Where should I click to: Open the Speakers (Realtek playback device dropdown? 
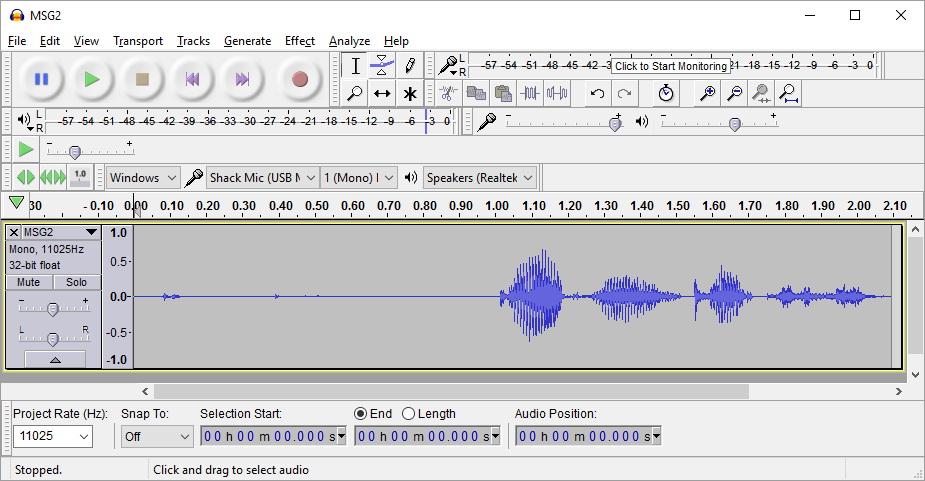[x=480, y=178]
